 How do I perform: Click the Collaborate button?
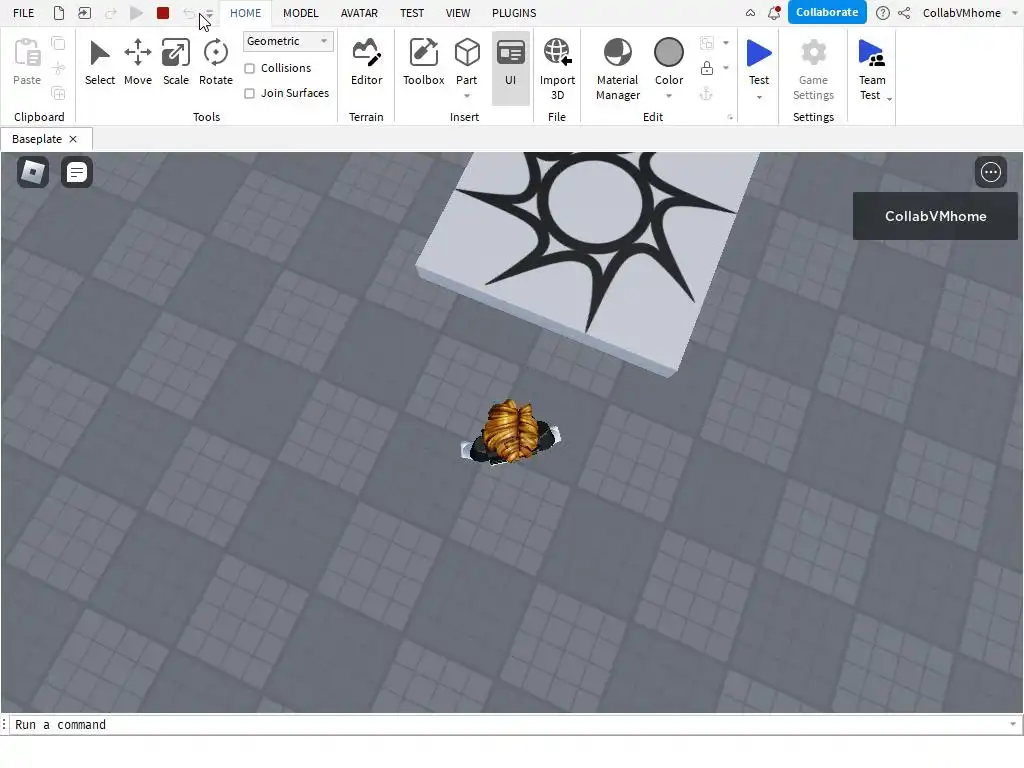827,12
